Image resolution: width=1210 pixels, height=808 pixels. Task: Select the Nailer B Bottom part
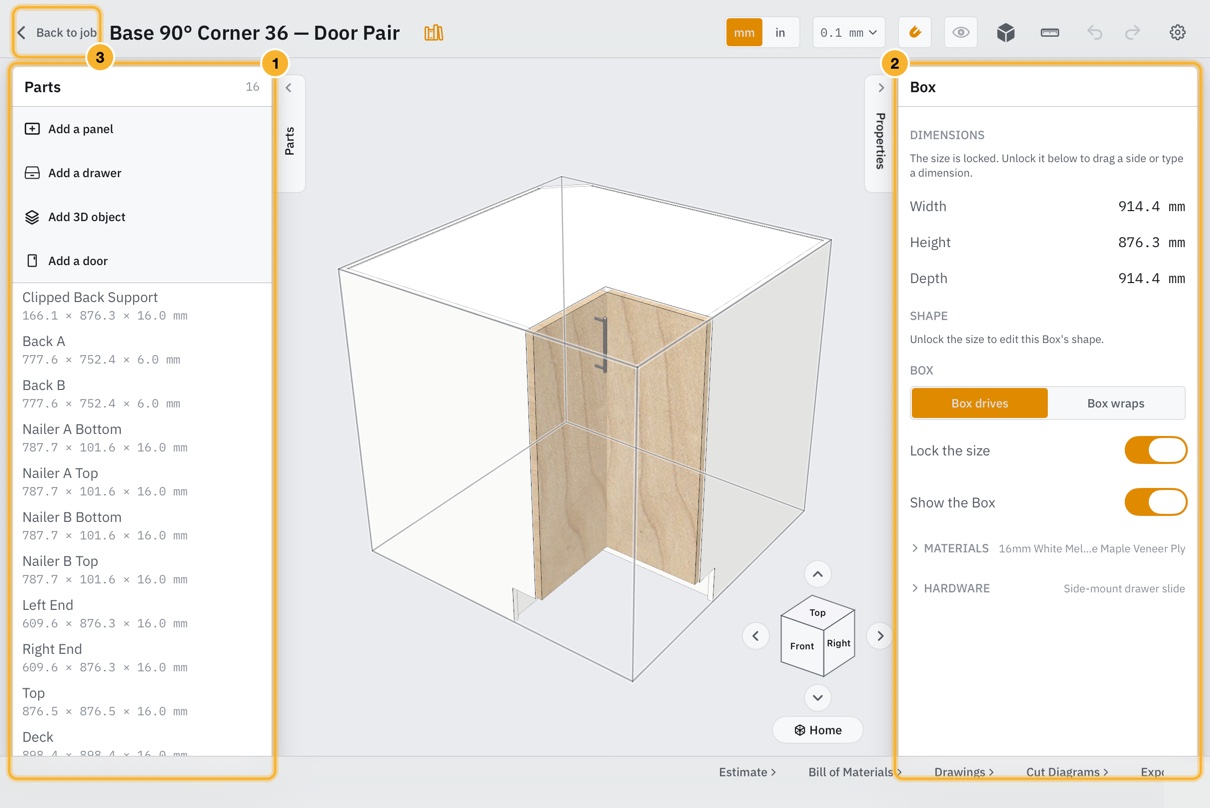(x=142, y=526)
